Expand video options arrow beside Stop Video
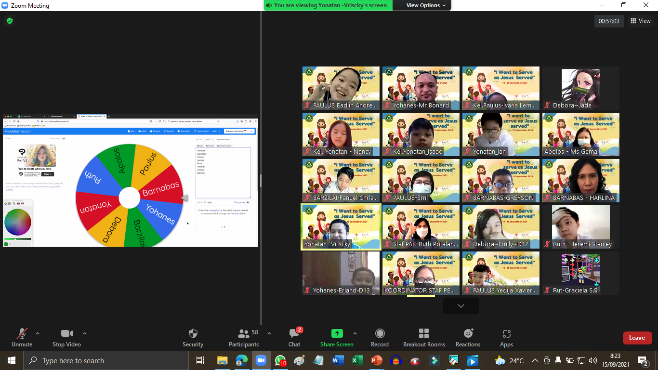The image size is (658, 370). pyautogui.click(x=84, y=334)
